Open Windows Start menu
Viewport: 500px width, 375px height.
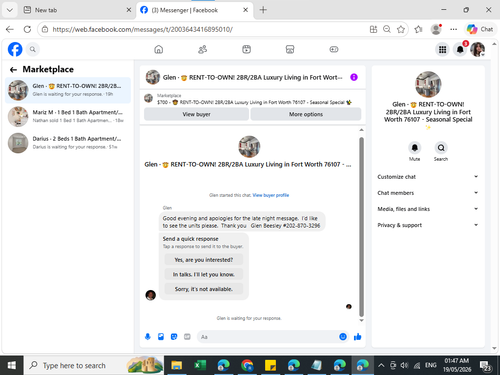(x=11, y=365)
